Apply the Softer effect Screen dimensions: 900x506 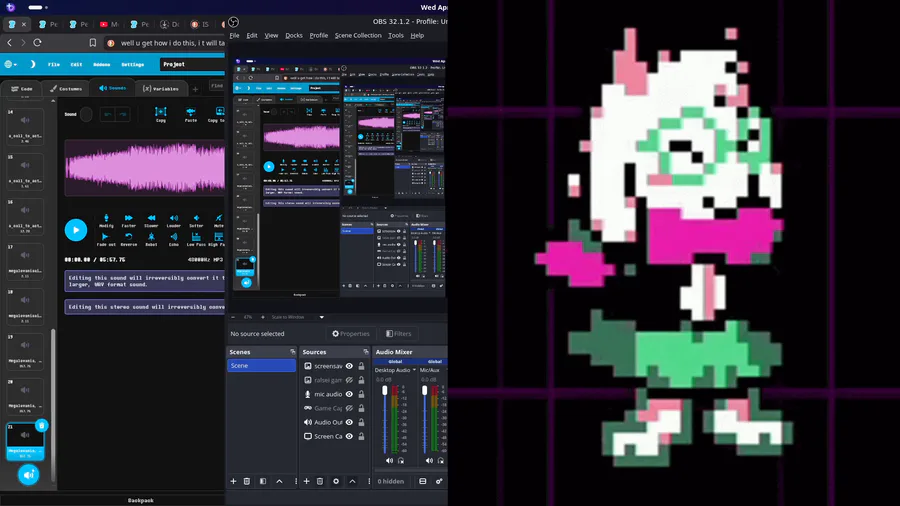196,221
